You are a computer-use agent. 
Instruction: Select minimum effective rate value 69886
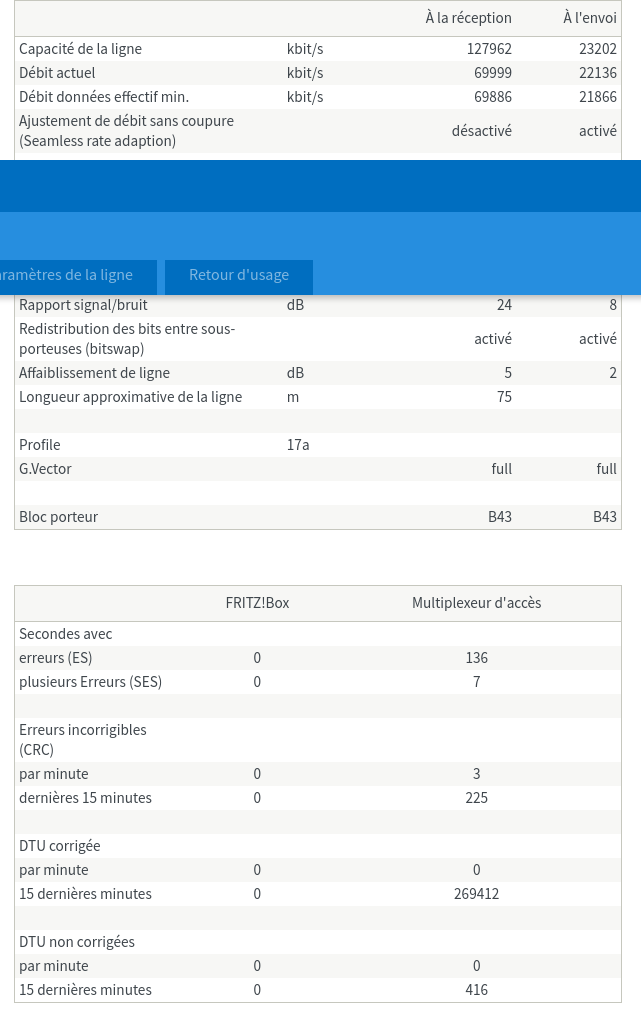(x=493, y=97)
